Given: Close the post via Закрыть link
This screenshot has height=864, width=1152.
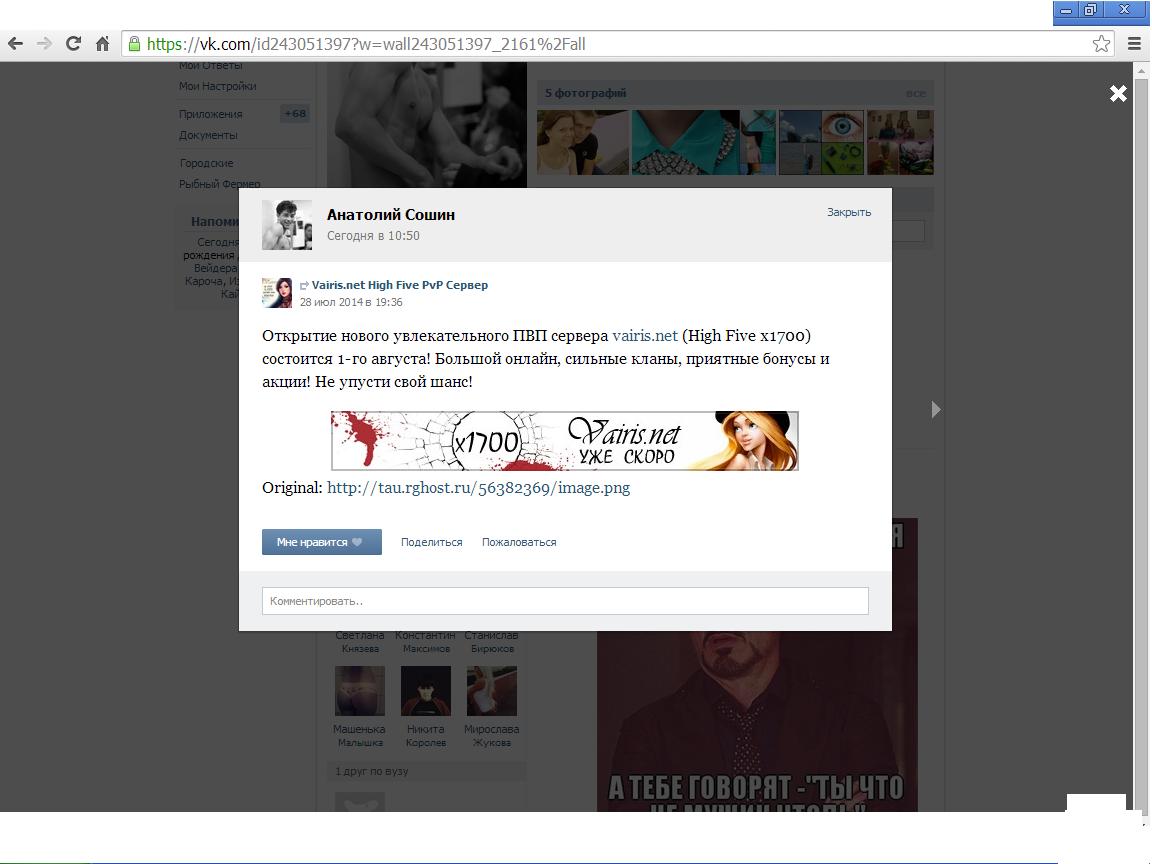Looking at the screenshot, I should 849,212.
